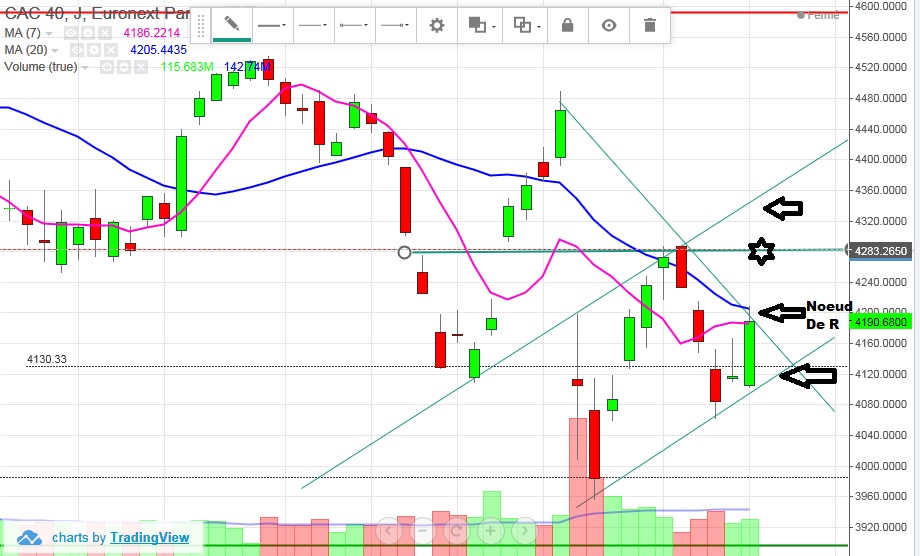Screen dimensions: 920x556
Task: Open MA (7) settings gear
Action: click(88, 33)
